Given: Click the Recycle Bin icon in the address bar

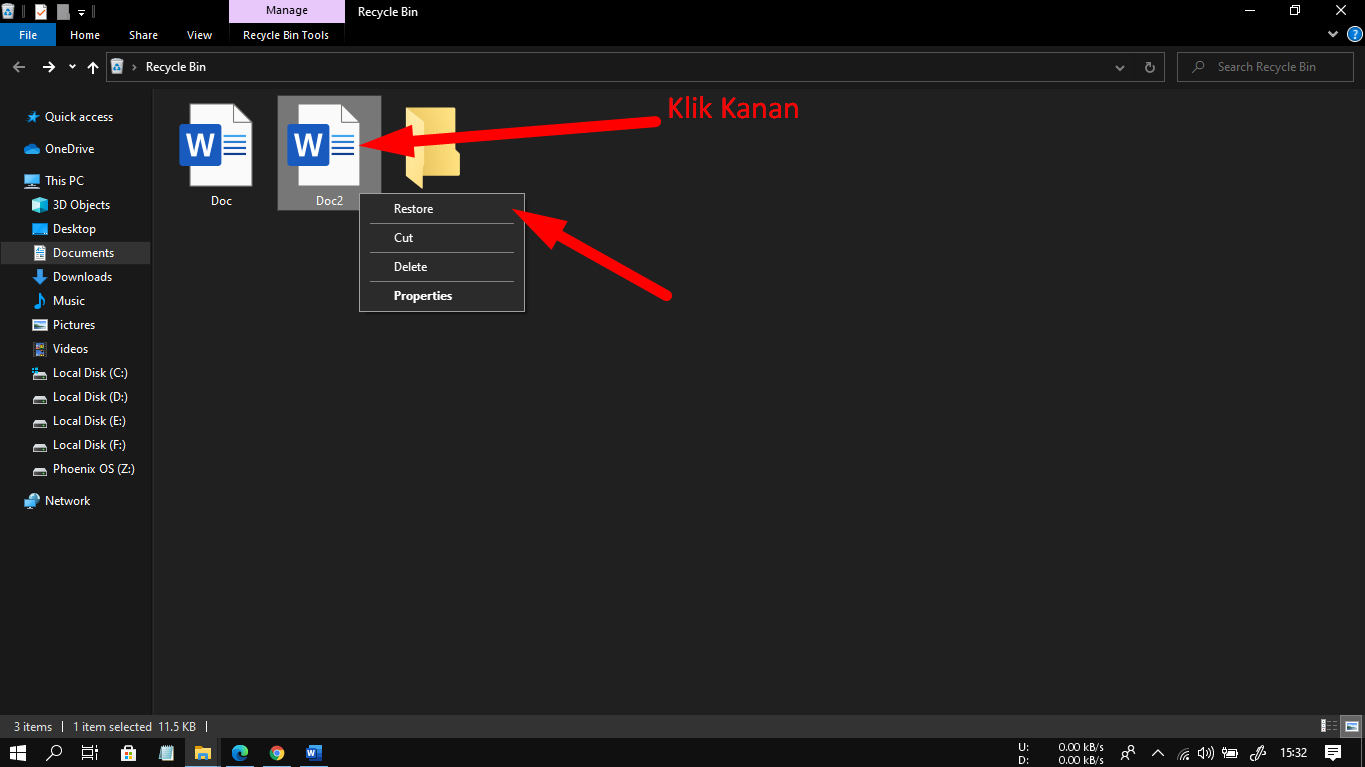Looking at the screenshot, I should [x=117, y=67].
